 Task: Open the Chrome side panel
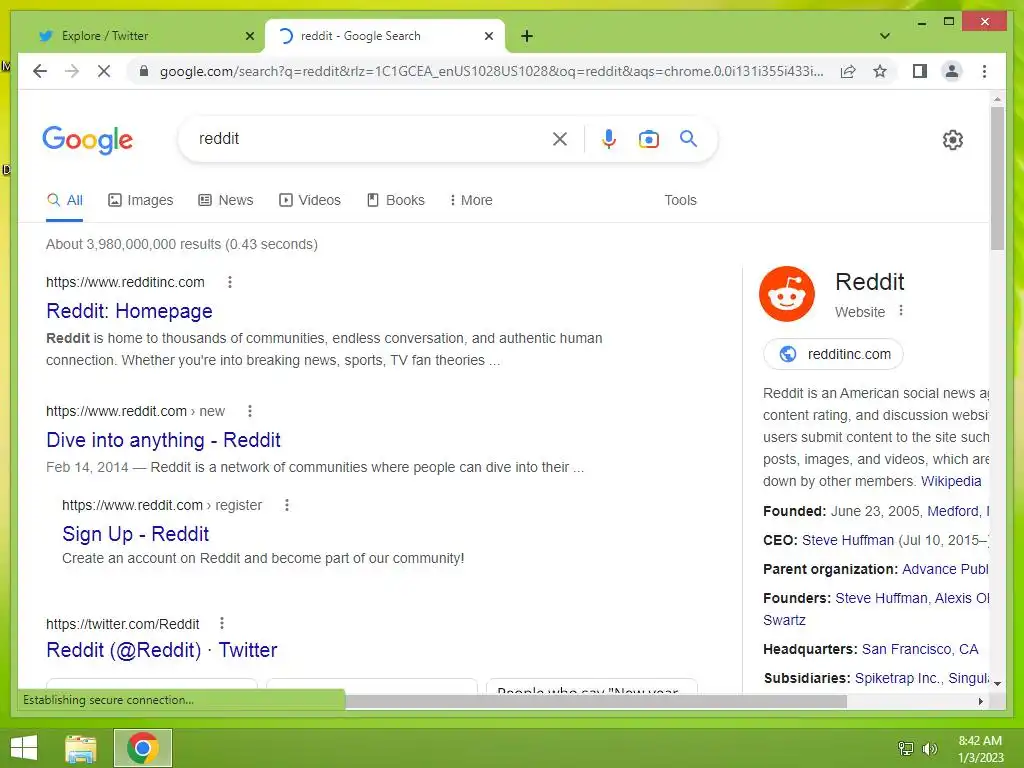pos(920,71)
